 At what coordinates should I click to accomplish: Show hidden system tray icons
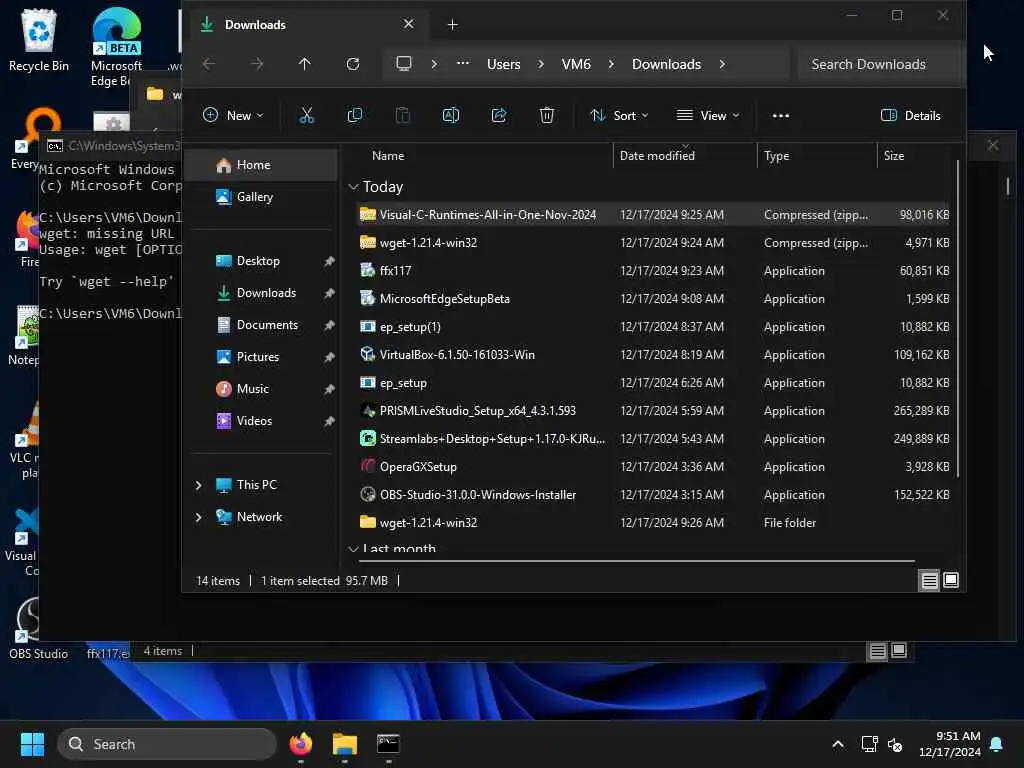838,744
